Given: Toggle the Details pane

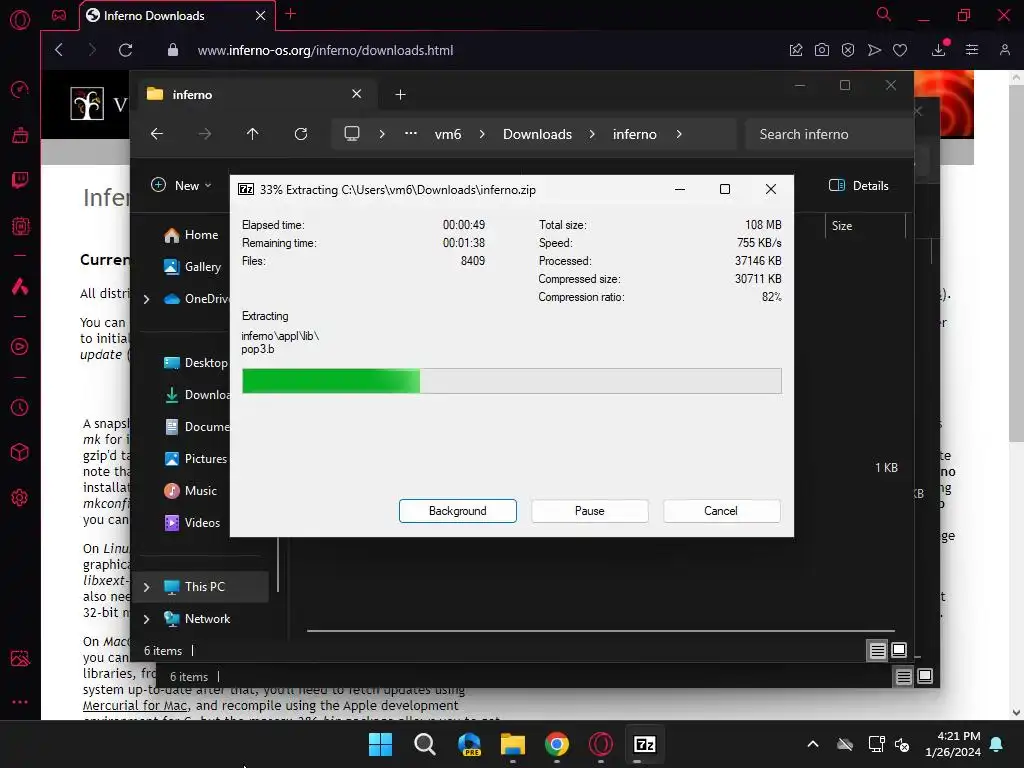Looking at the screenshot, I should (x=859, y=185).
